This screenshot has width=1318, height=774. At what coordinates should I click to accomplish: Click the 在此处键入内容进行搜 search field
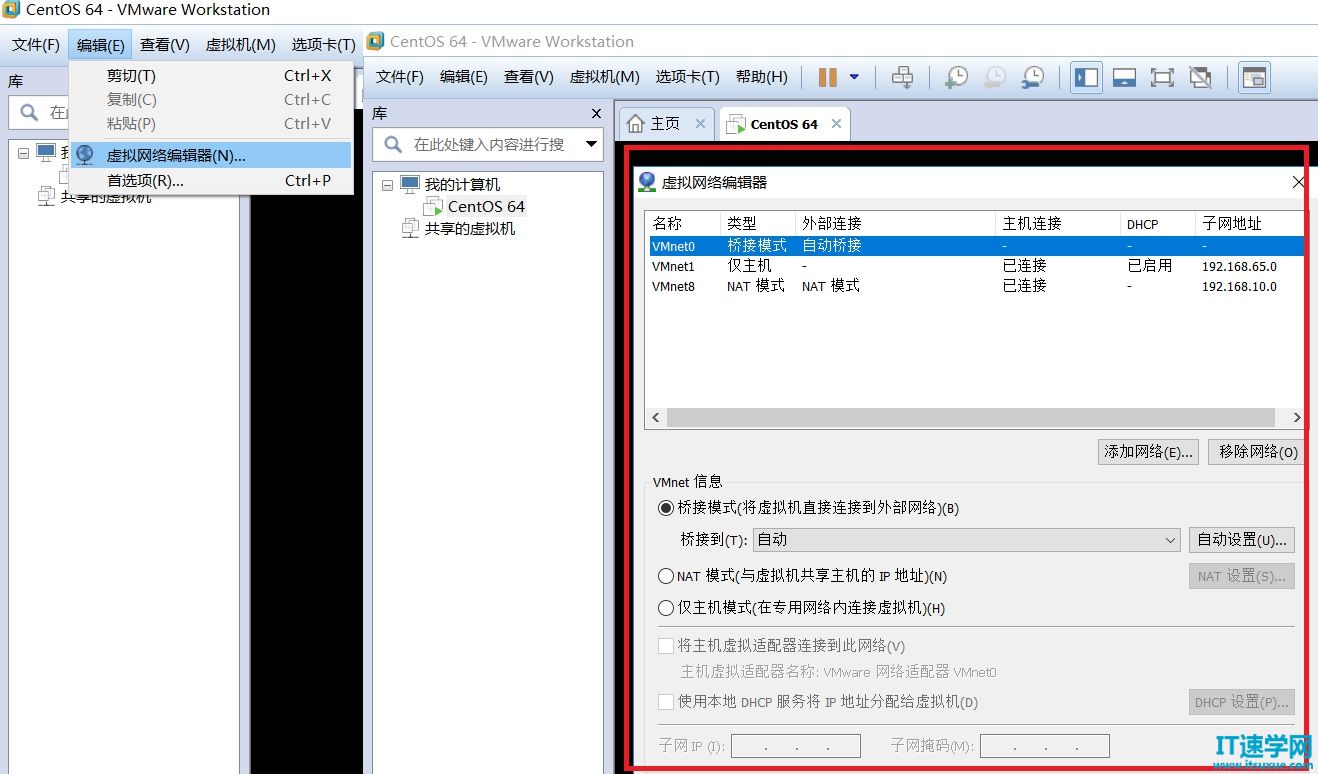[x=490, y=144]
